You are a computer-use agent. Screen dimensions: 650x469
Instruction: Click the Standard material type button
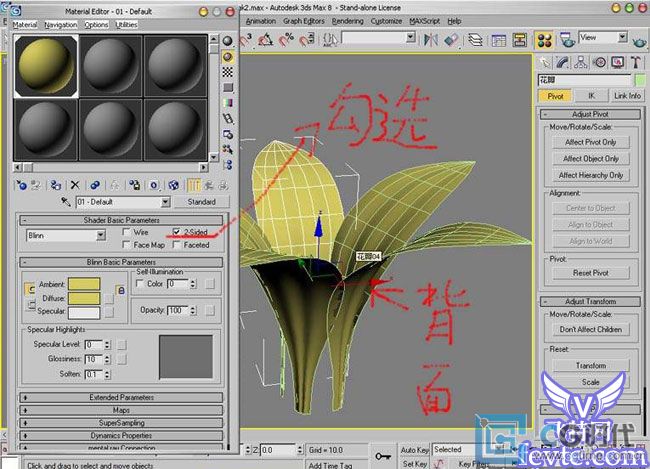(x=201, y=202)
